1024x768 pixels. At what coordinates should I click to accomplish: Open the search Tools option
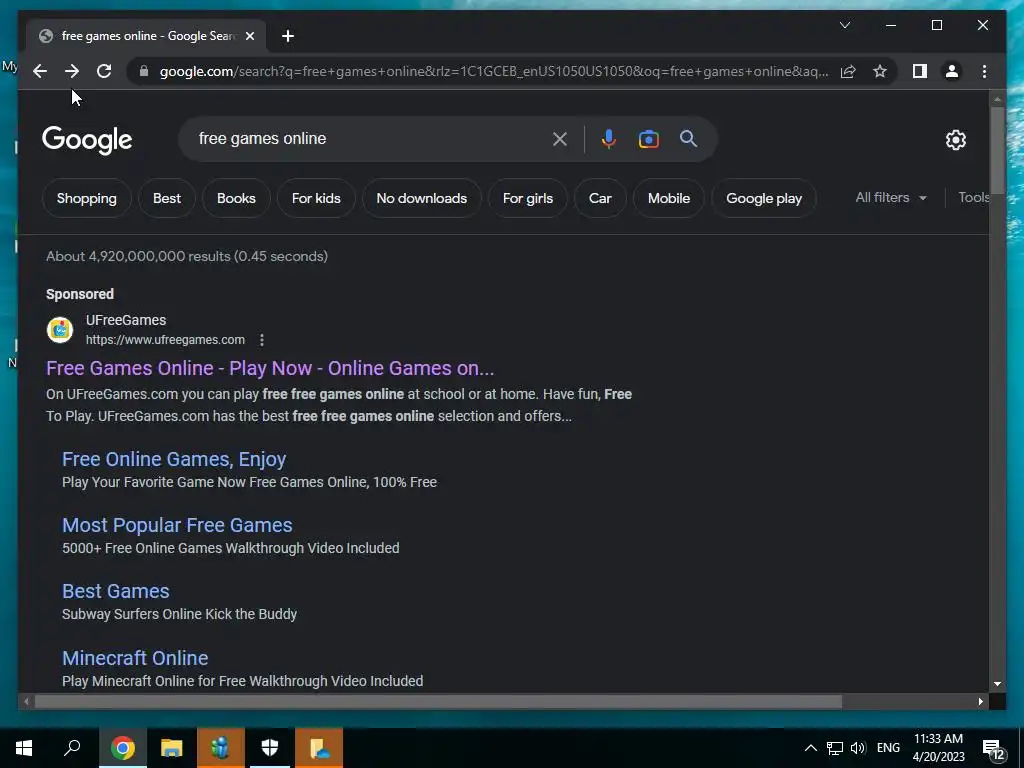[973, 197]
